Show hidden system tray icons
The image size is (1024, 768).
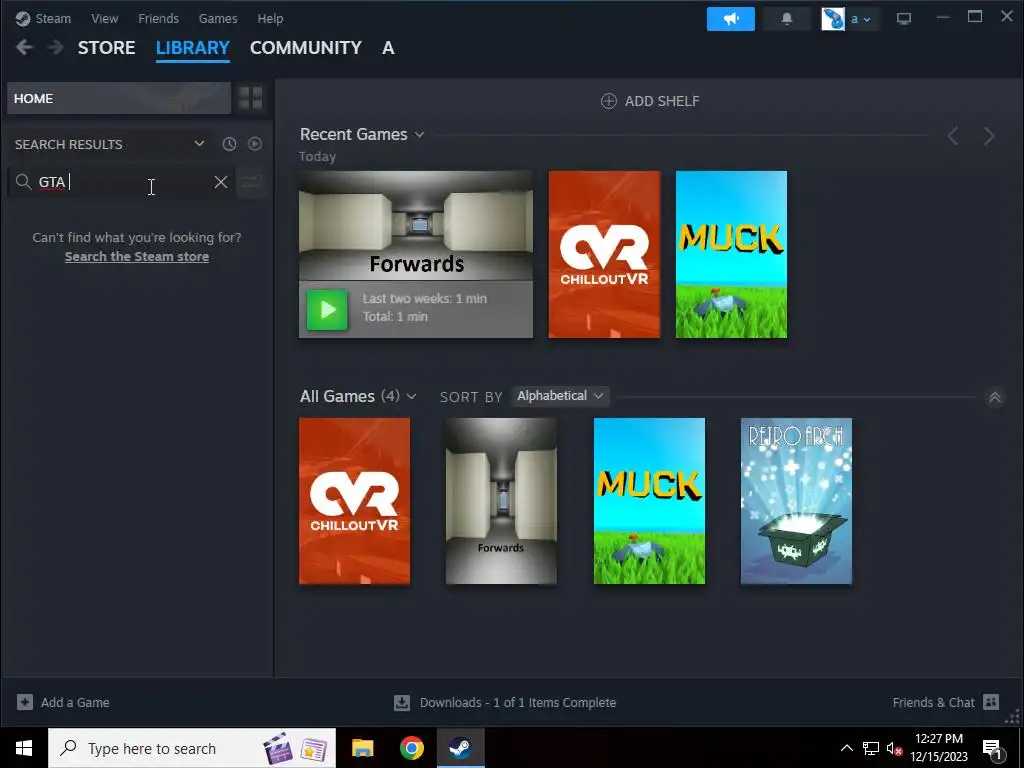846,748
